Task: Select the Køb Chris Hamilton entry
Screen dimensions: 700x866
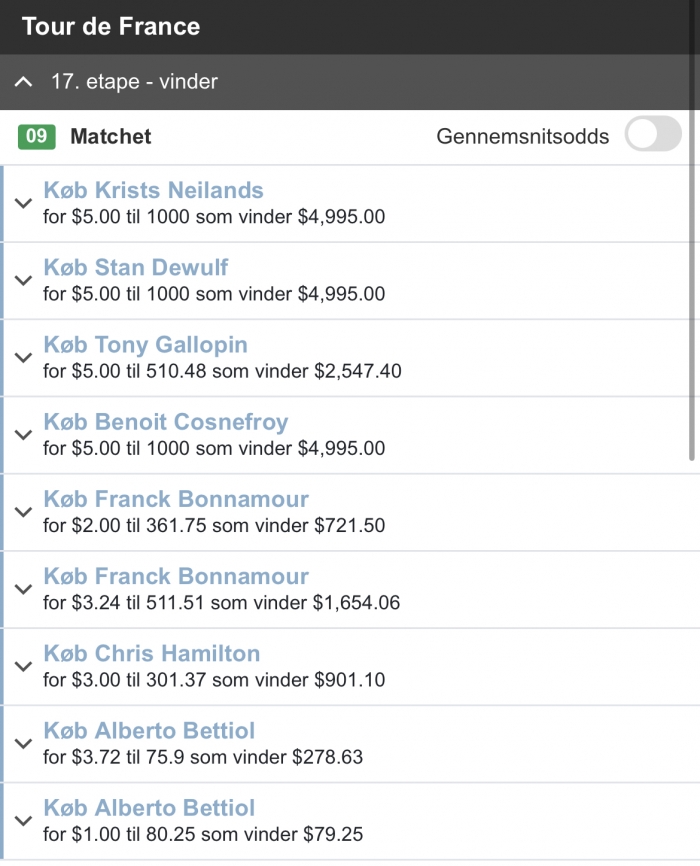Action: coord(152,653)
